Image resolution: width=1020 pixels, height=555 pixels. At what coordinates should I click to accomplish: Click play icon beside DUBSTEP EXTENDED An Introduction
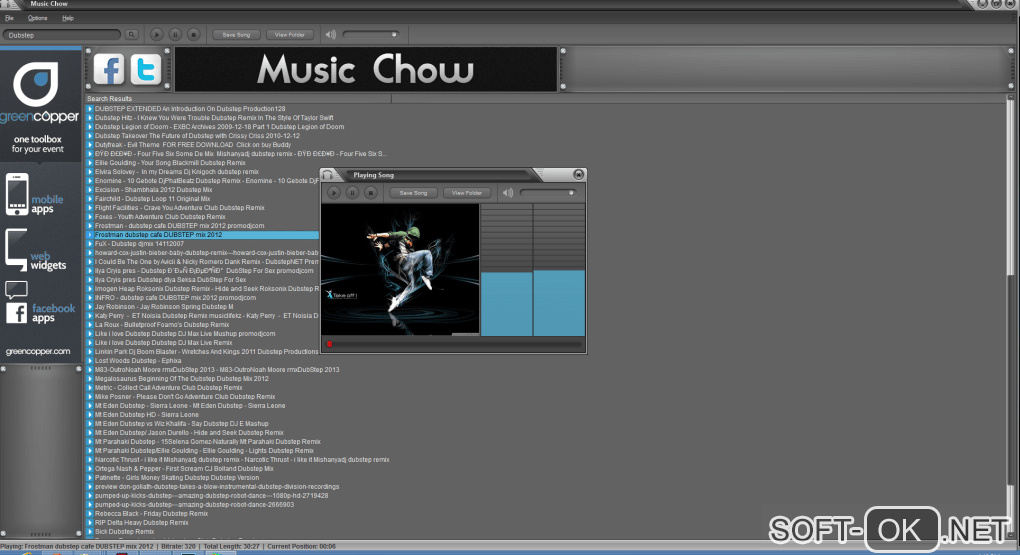click(x=90, y=109)
